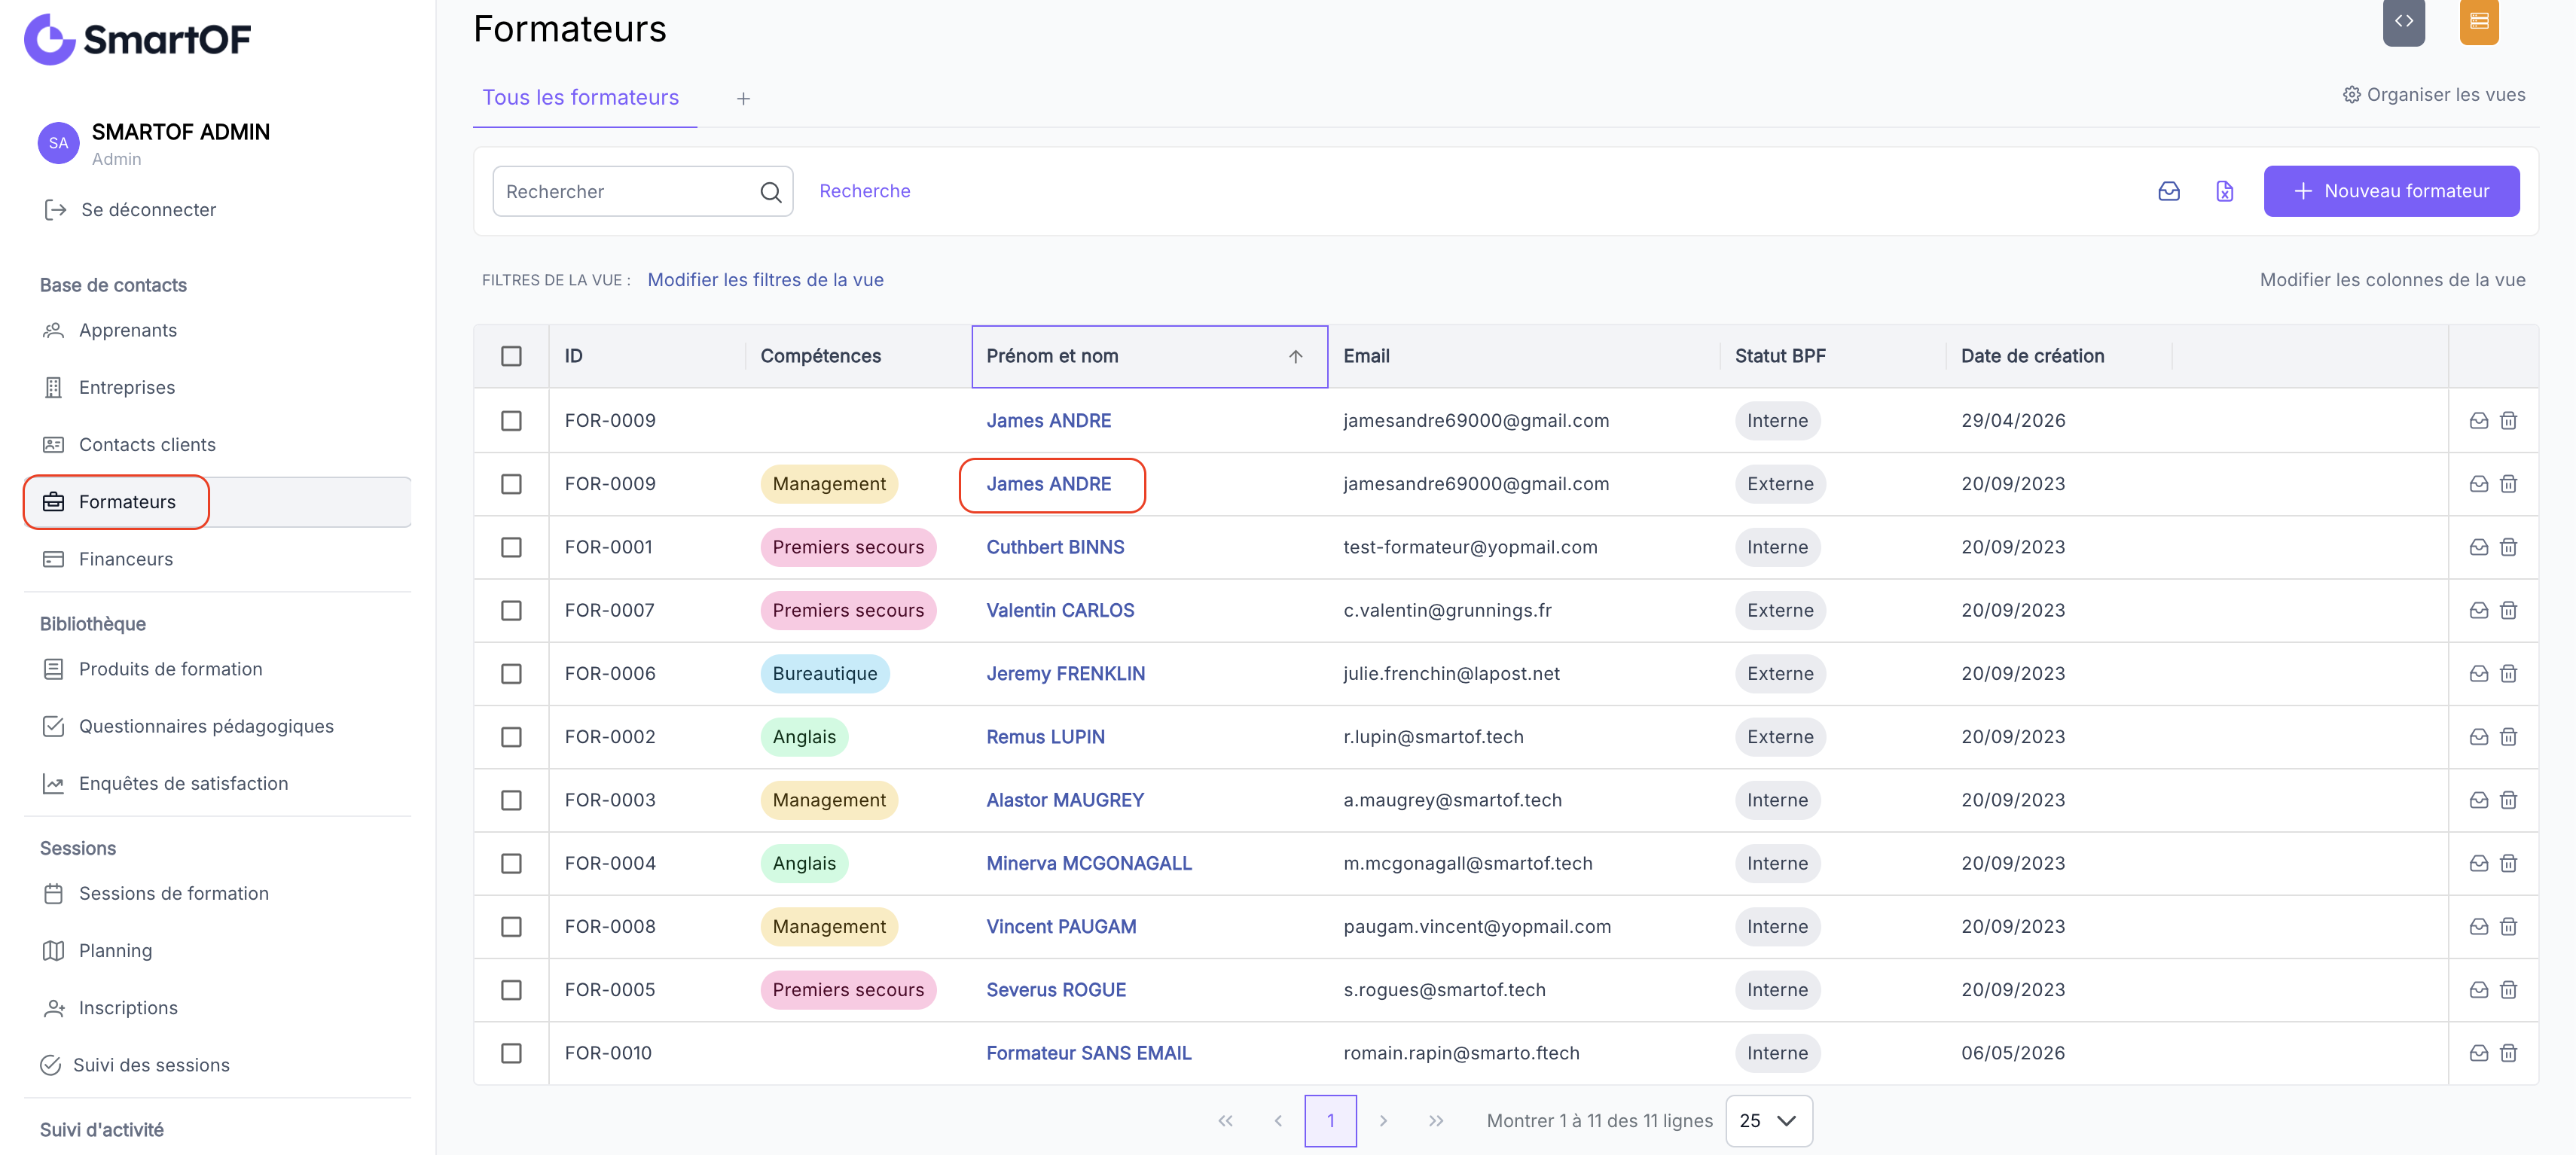Open Enquêtes de satisfaction

(183, 783)
